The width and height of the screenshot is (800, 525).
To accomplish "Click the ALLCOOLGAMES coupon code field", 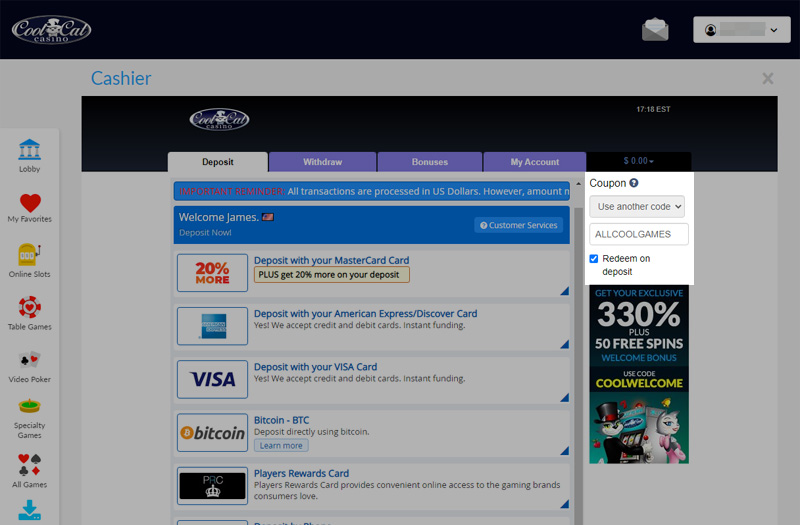I will coord(639,234).
